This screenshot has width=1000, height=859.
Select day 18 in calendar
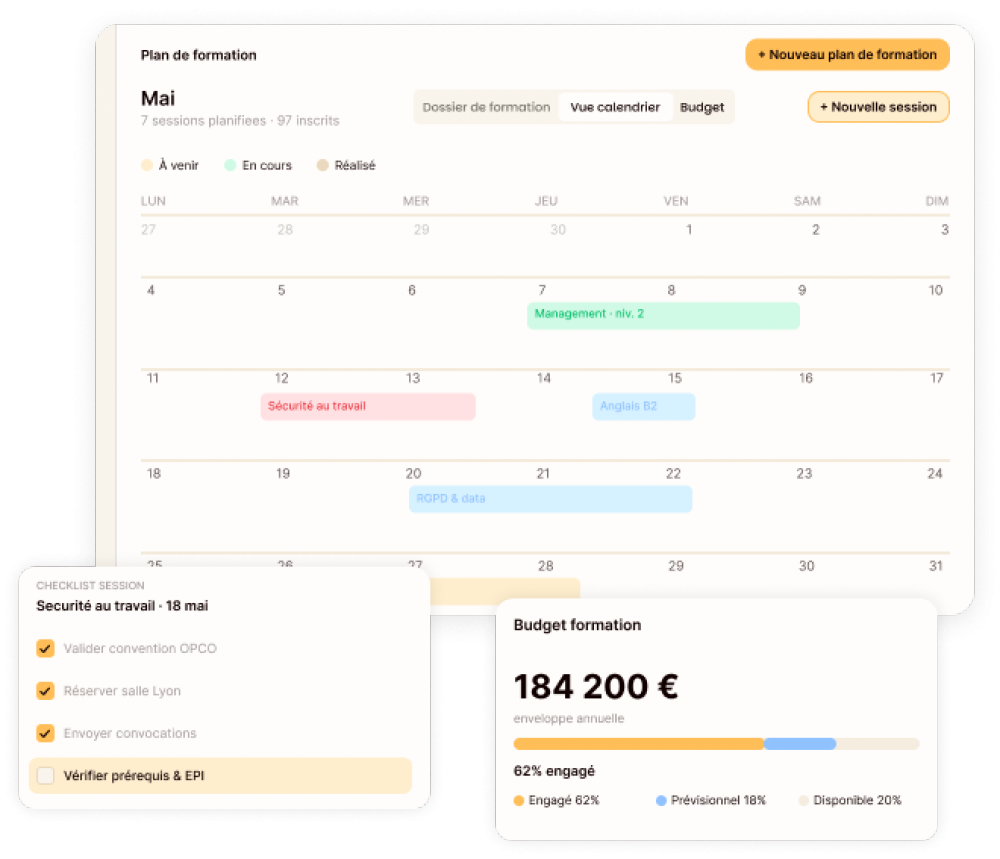click(x=154, y=474)
